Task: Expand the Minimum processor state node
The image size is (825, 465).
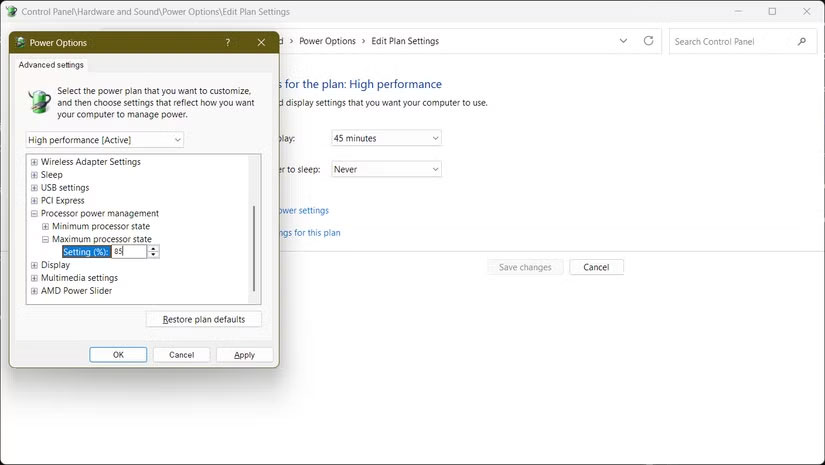Action: pyautogui.click(x=45, y=227)
